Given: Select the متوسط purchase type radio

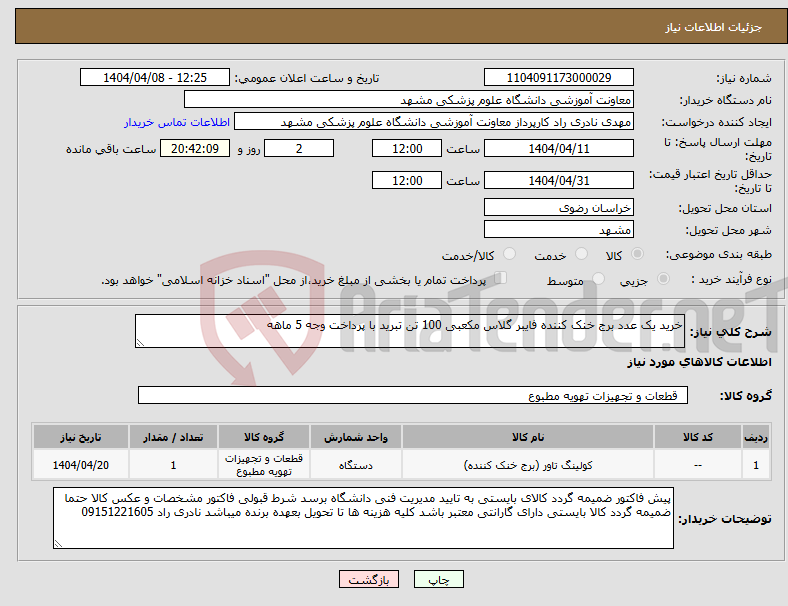Looking at the screenshot, I should click(x=598, y=278).
